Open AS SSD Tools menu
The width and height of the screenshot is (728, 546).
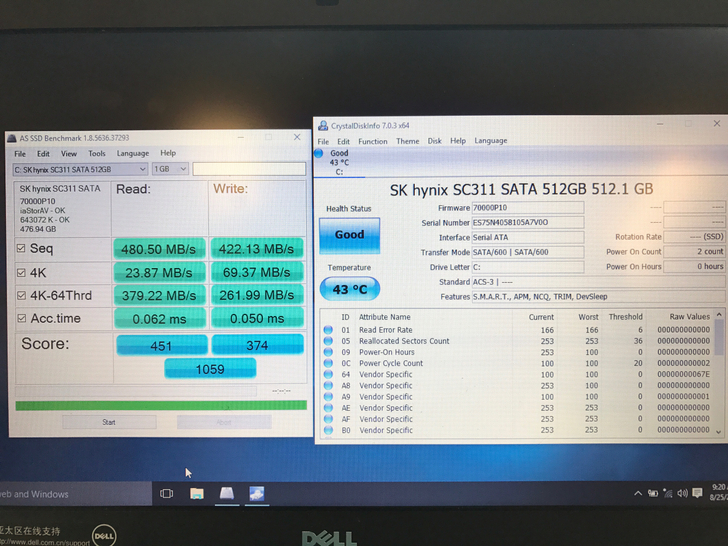[97, 153]
